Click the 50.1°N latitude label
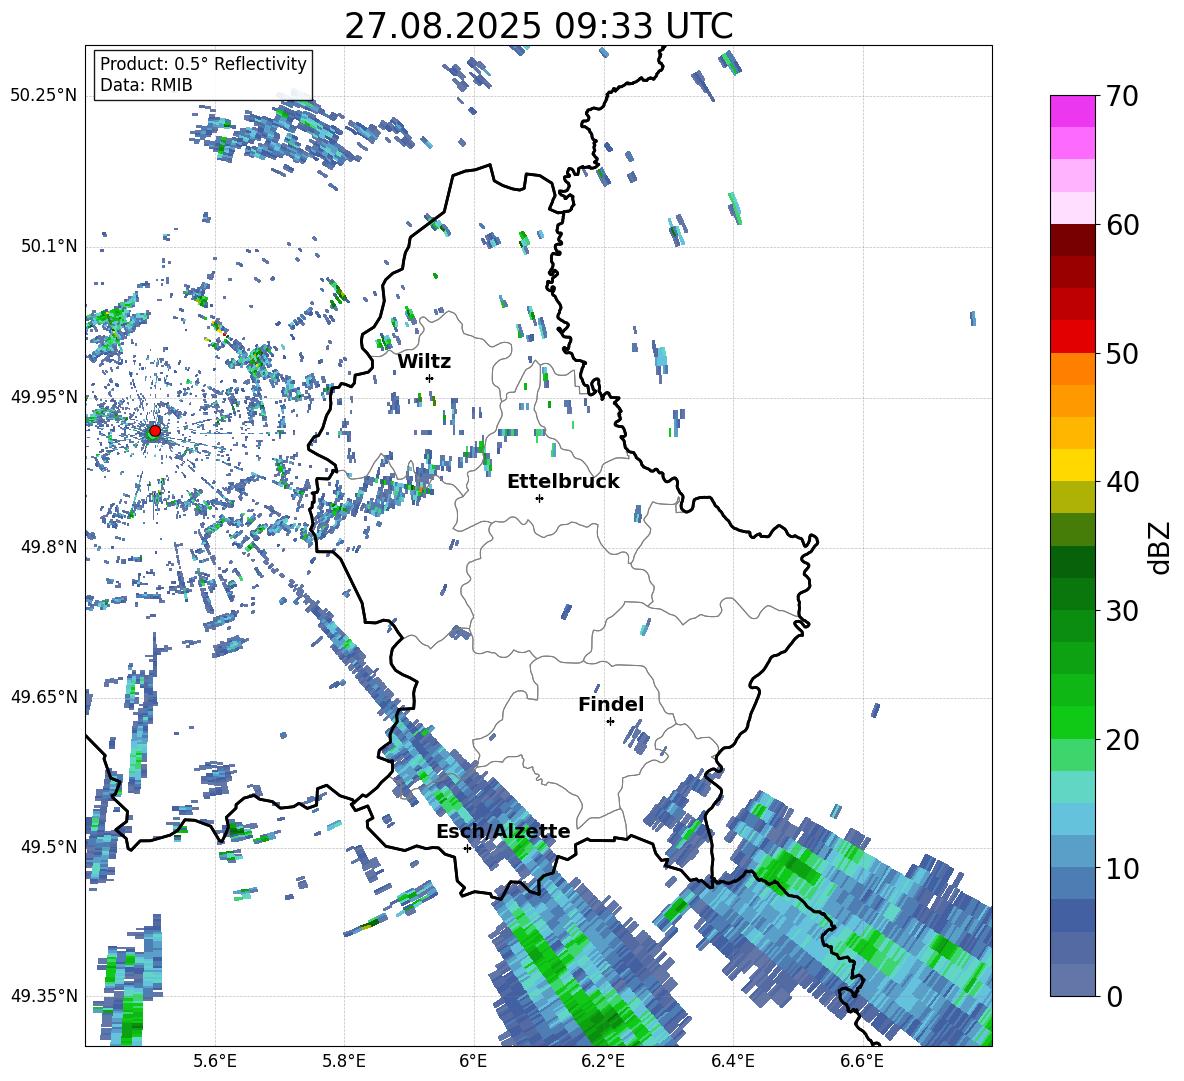Image resolution: width=1184 pixels, height=1081 pixels. click(49, 246)
